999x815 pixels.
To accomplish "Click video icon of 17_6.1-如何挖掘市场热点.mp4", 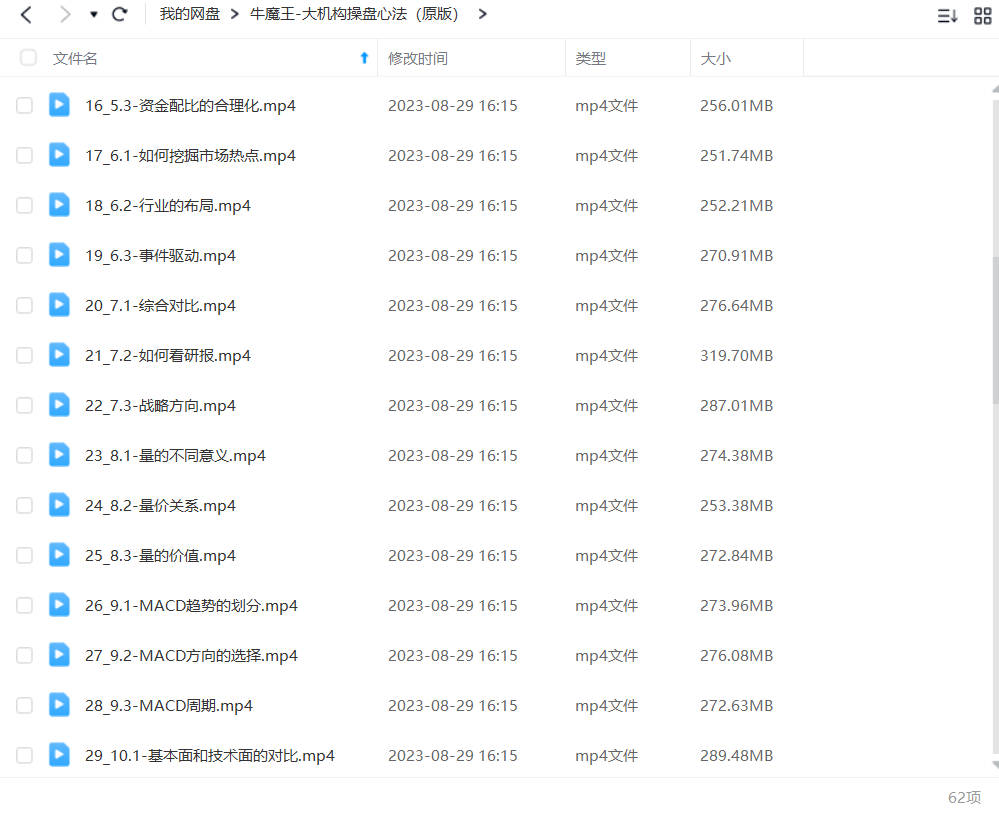I will tap(59, 155).
